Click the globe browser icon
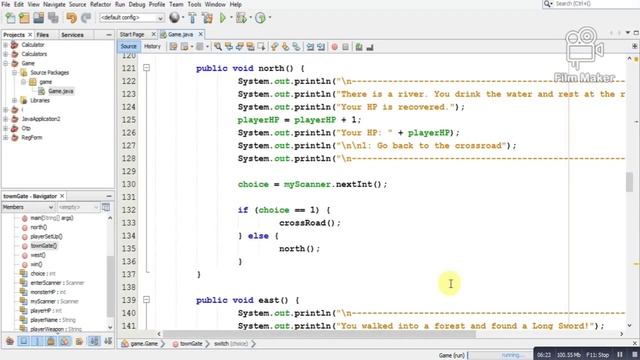This screenshot has height=360, width=640. [174, 18]
